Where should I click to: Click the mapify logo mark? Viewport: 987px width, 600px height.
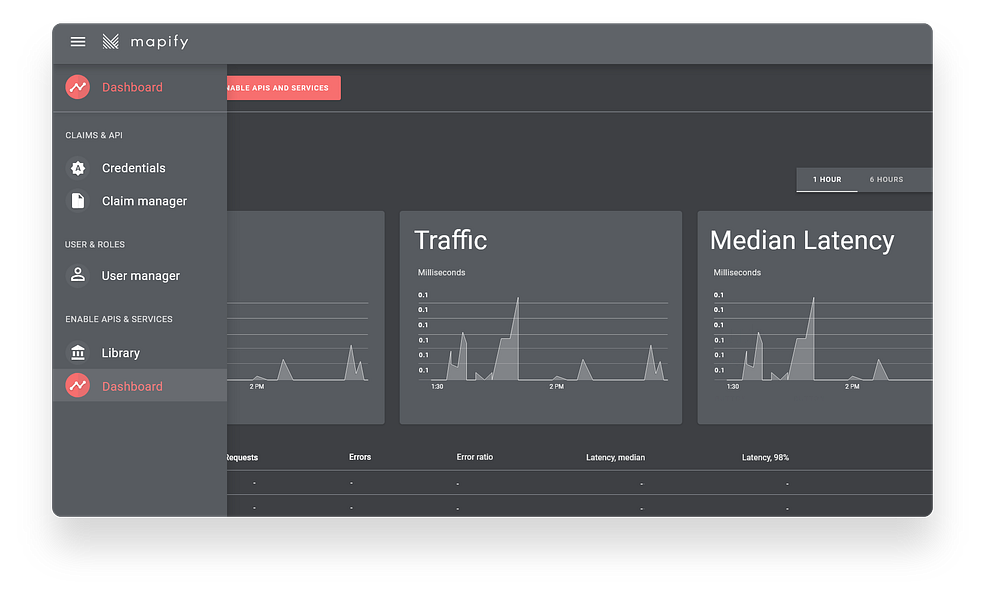coord(111,42)
